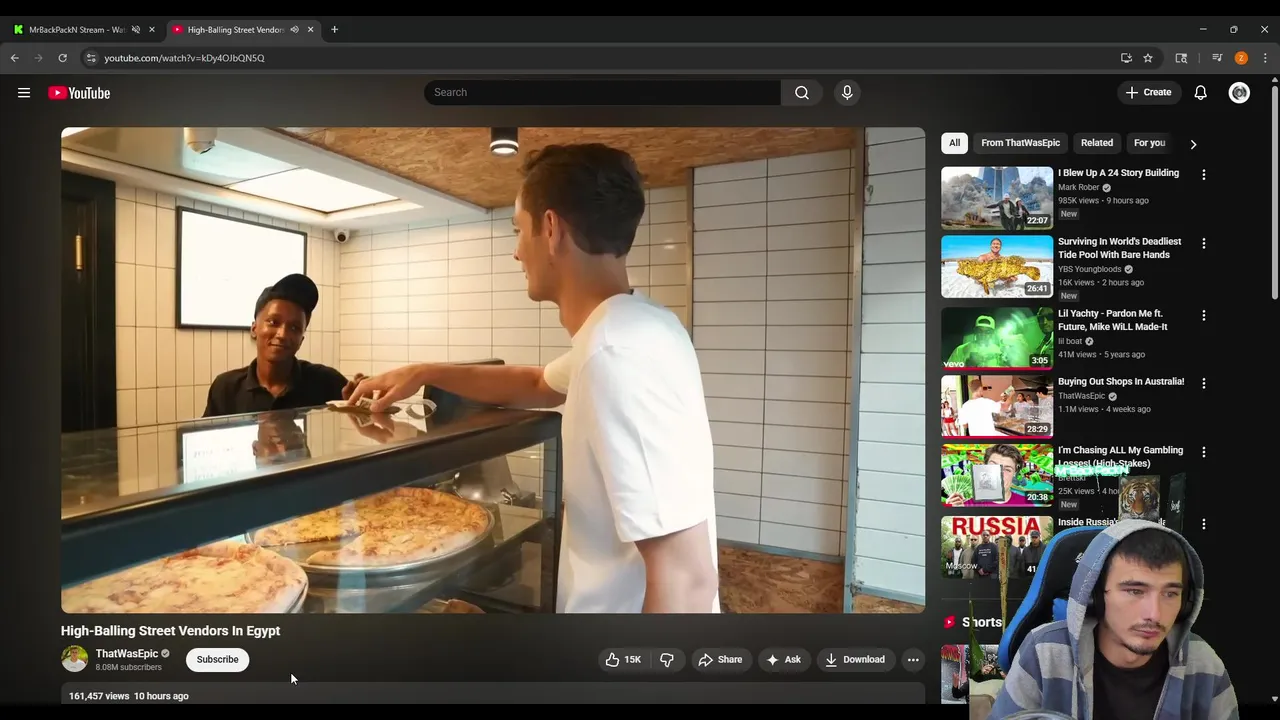
Task: Click the Ask button
Action: click(x=783, y=660)
